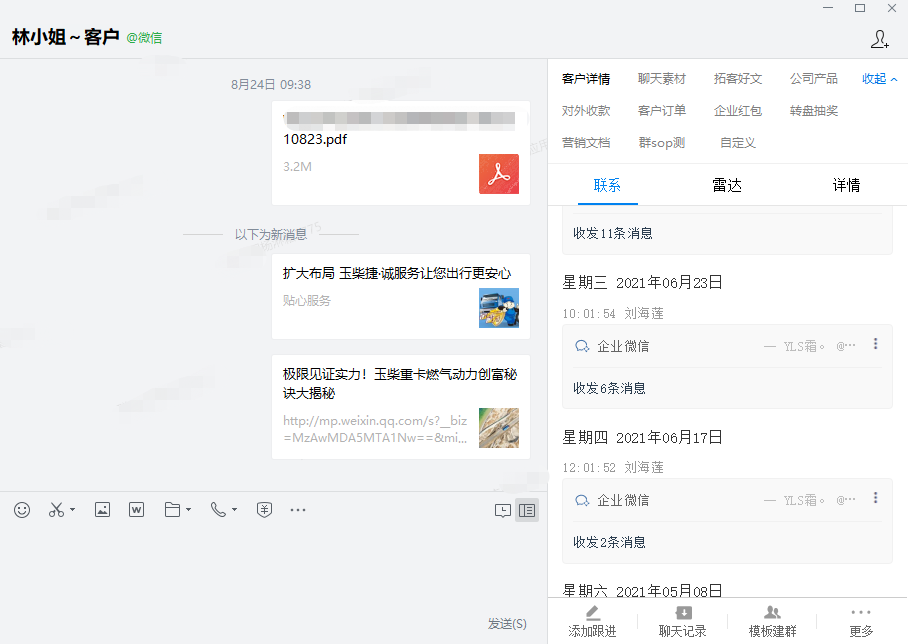Open options for the 06月23日 record
This screenshot has height=644, width=908.
[x=876, y=344]
